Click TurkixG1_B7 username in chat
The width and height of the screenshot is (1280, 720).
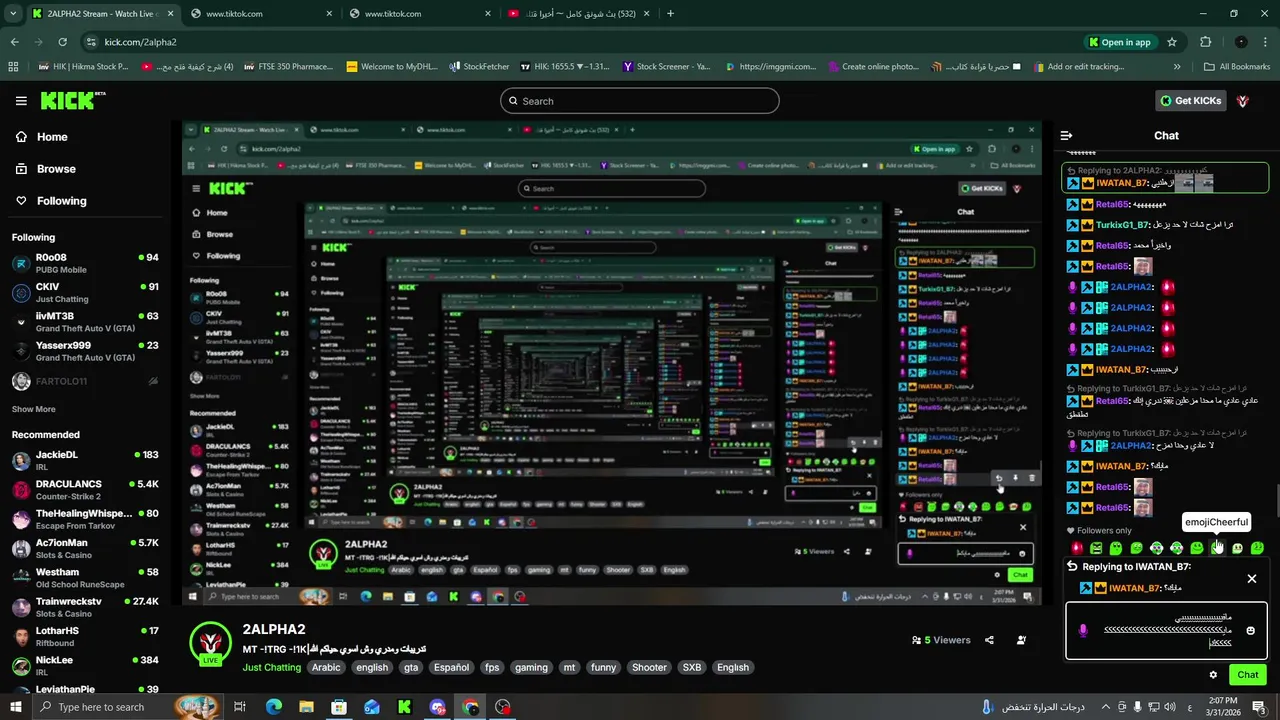[1122, 225]
